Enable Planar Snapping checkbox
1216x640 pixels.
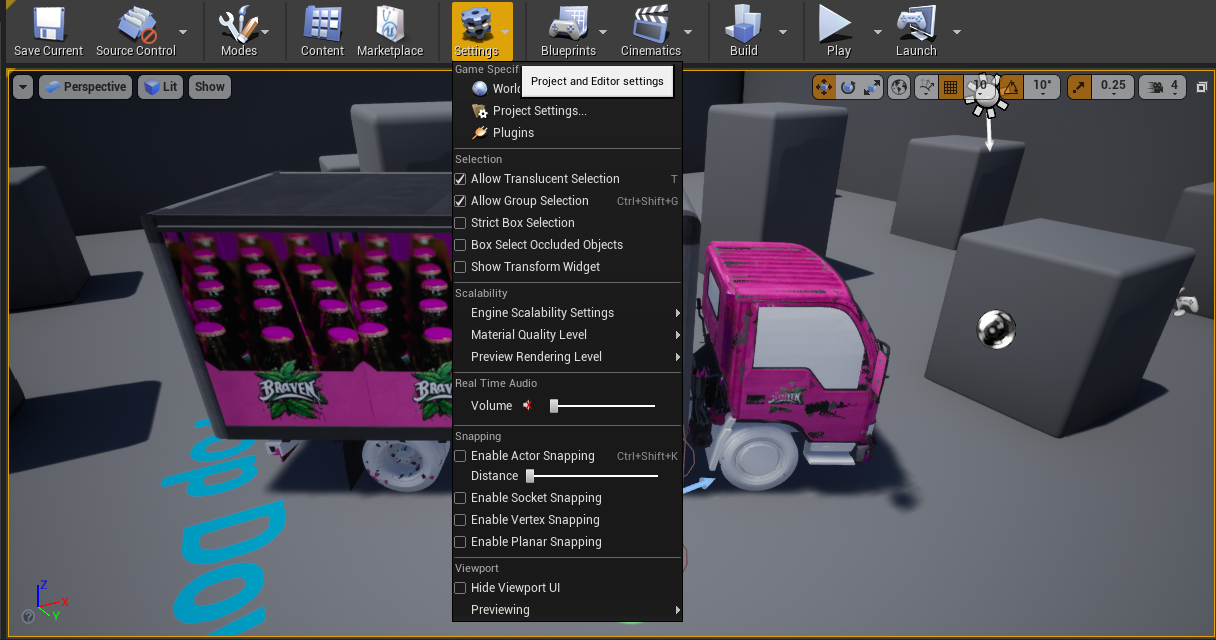pyautogui.click(x=461, y=542)
